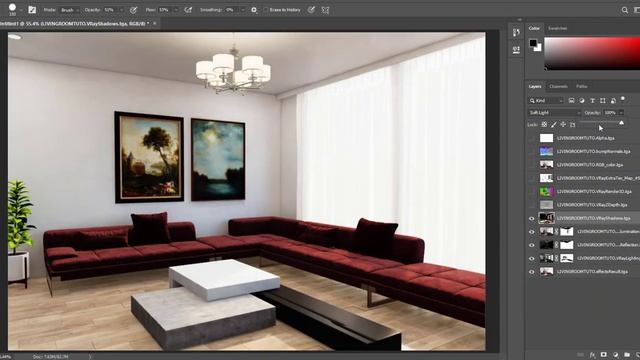Expand the layer Opacity dropdown arrow
640x360 pixels.
[621, 113]
